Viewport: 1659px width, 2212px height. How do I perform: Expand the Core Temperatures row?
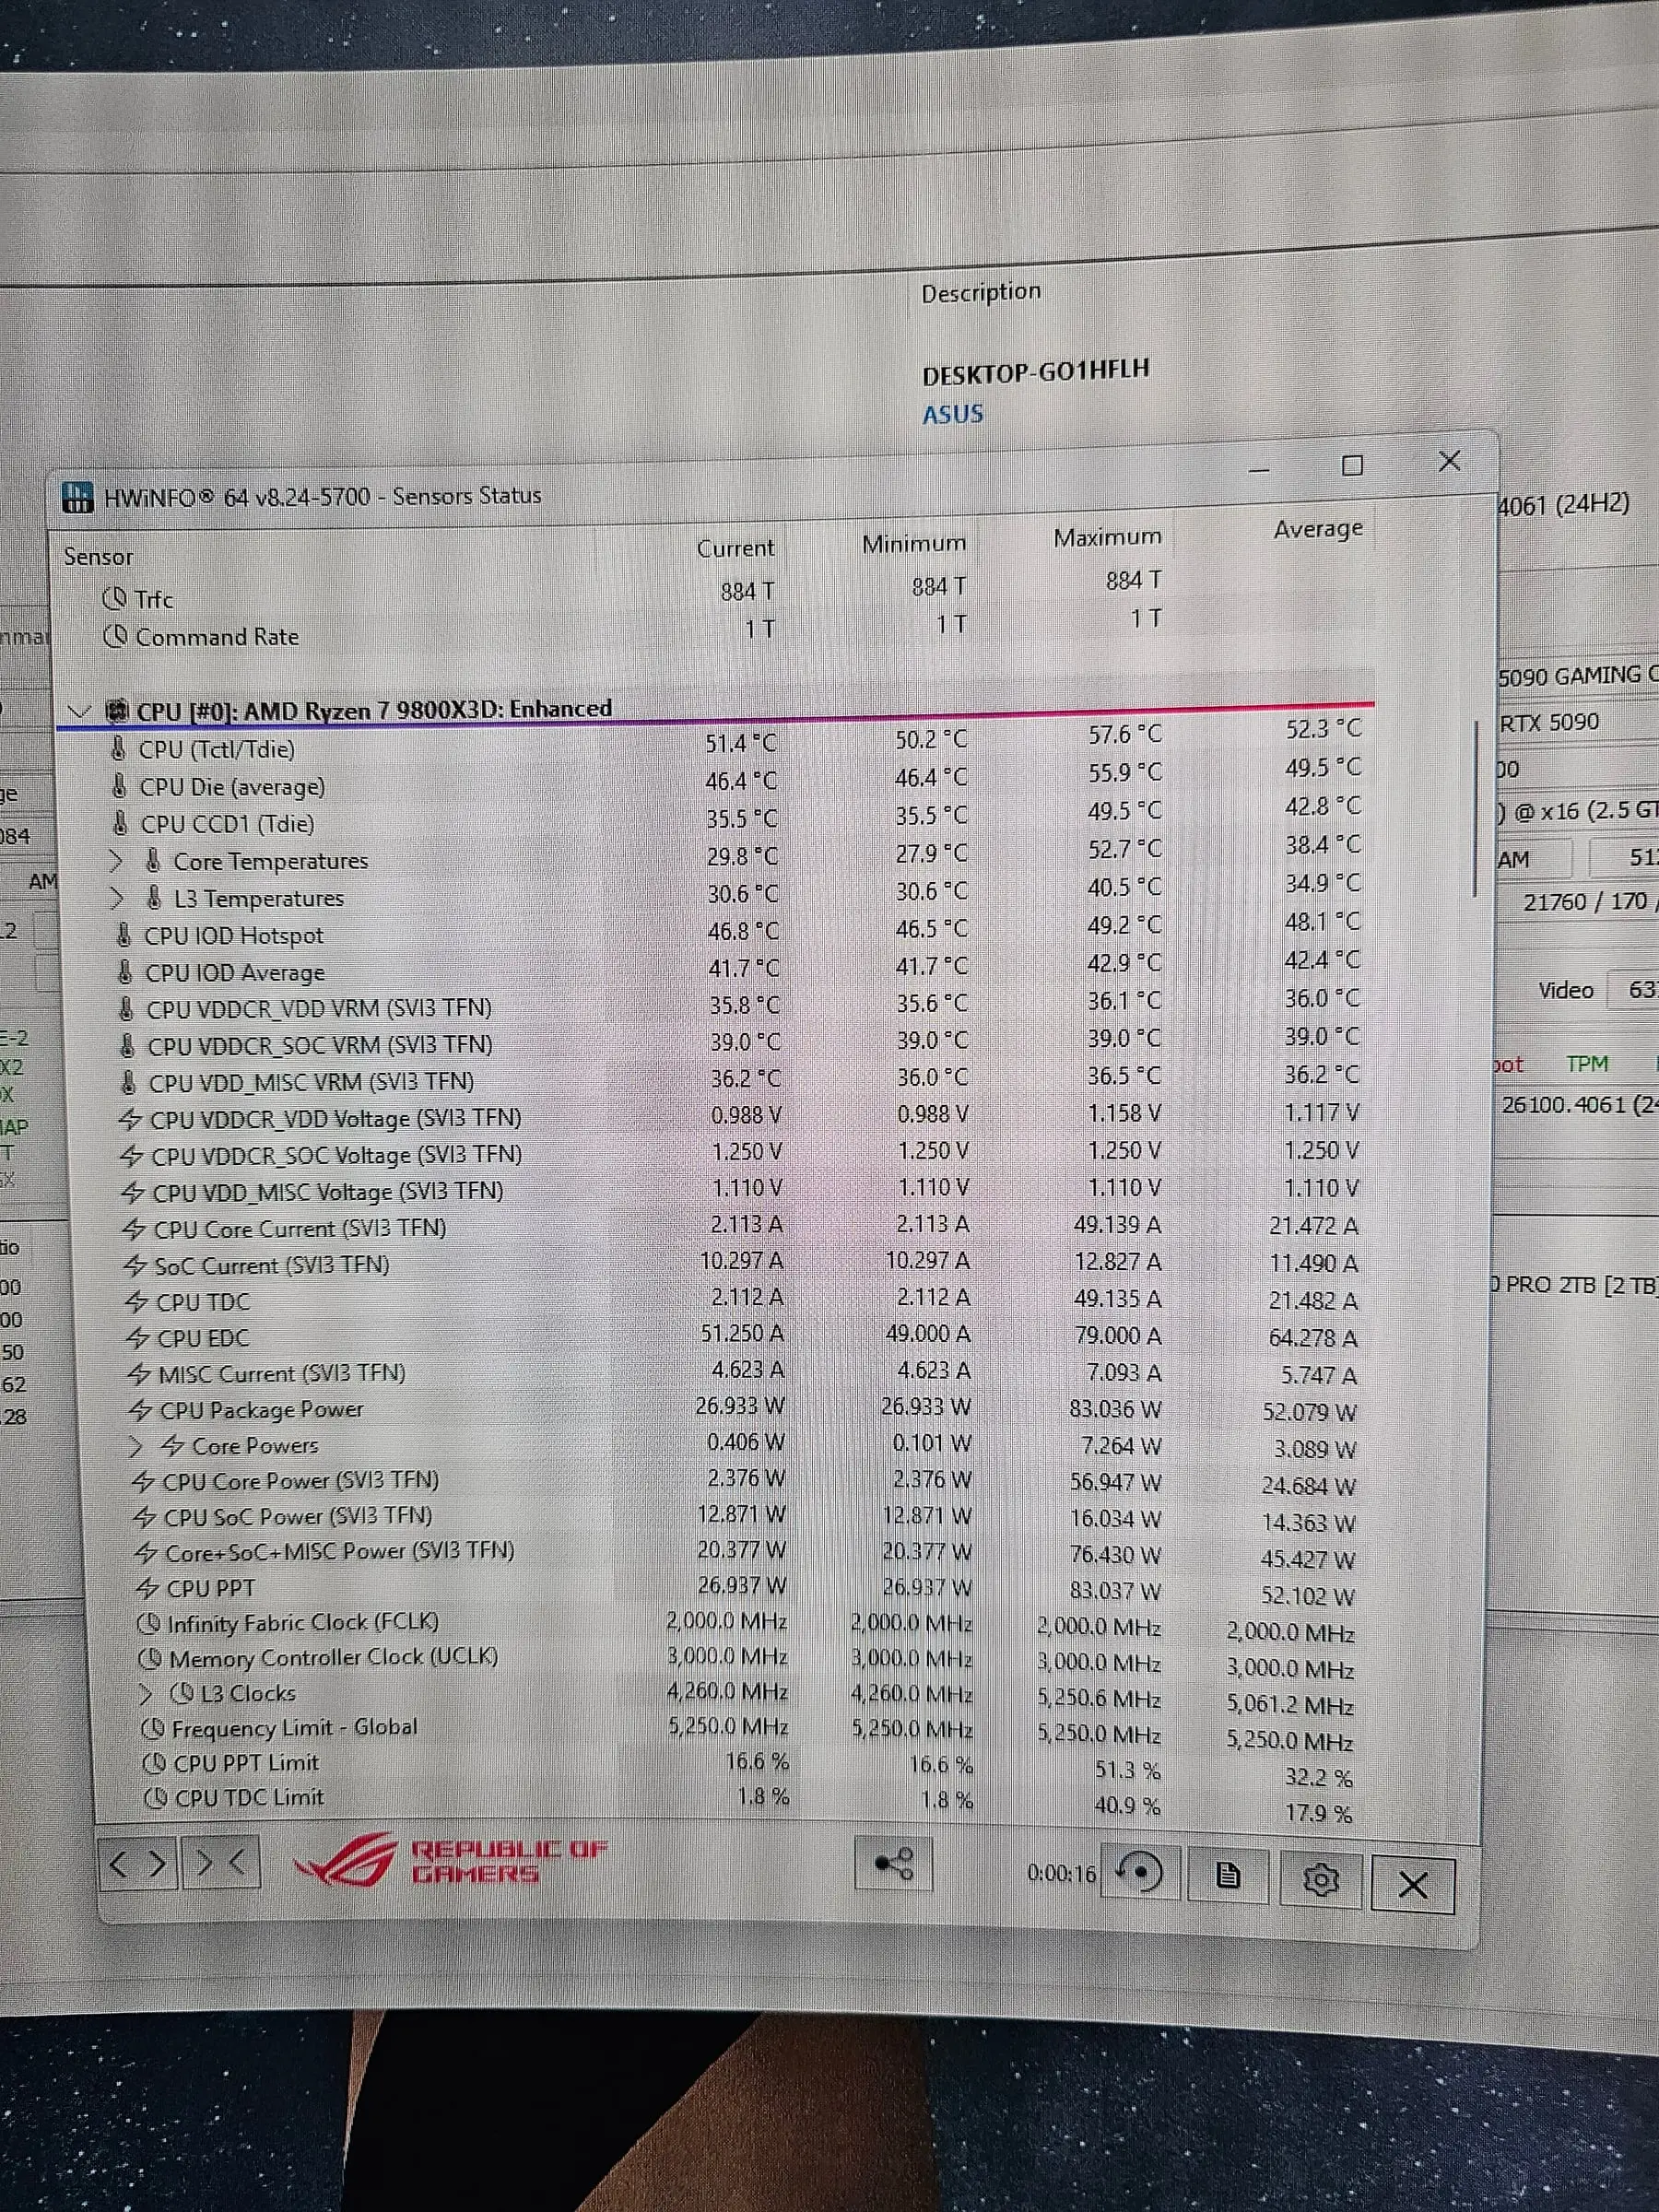[x=116, y=861]
